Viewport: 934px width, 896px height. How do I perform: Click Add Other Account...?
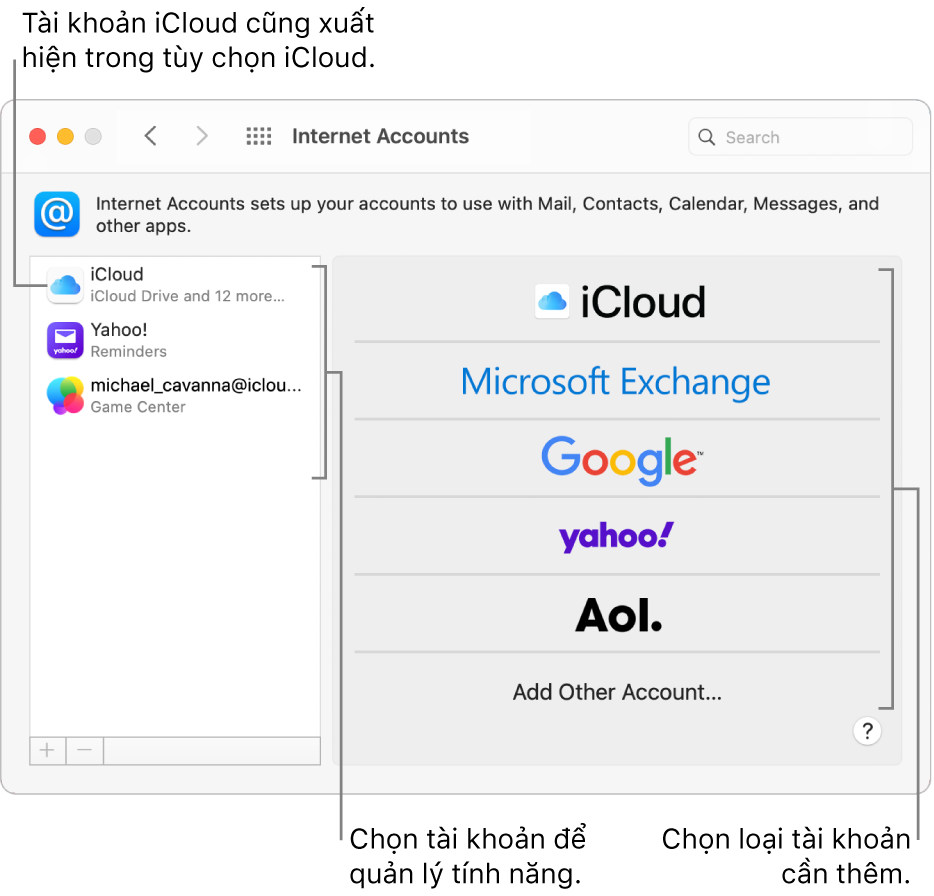617,692
